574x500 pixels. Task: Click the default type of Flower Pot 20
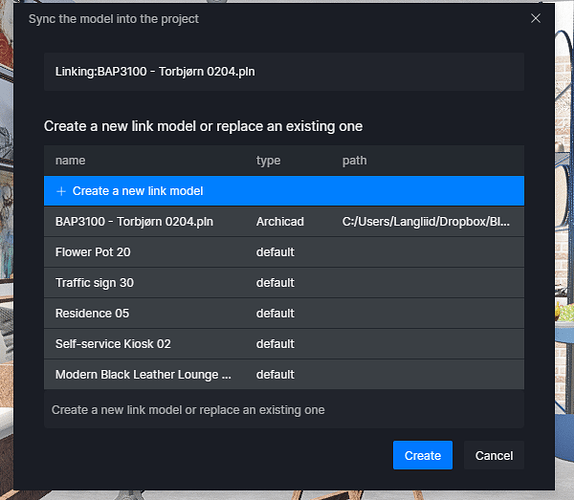click(275, 252)
